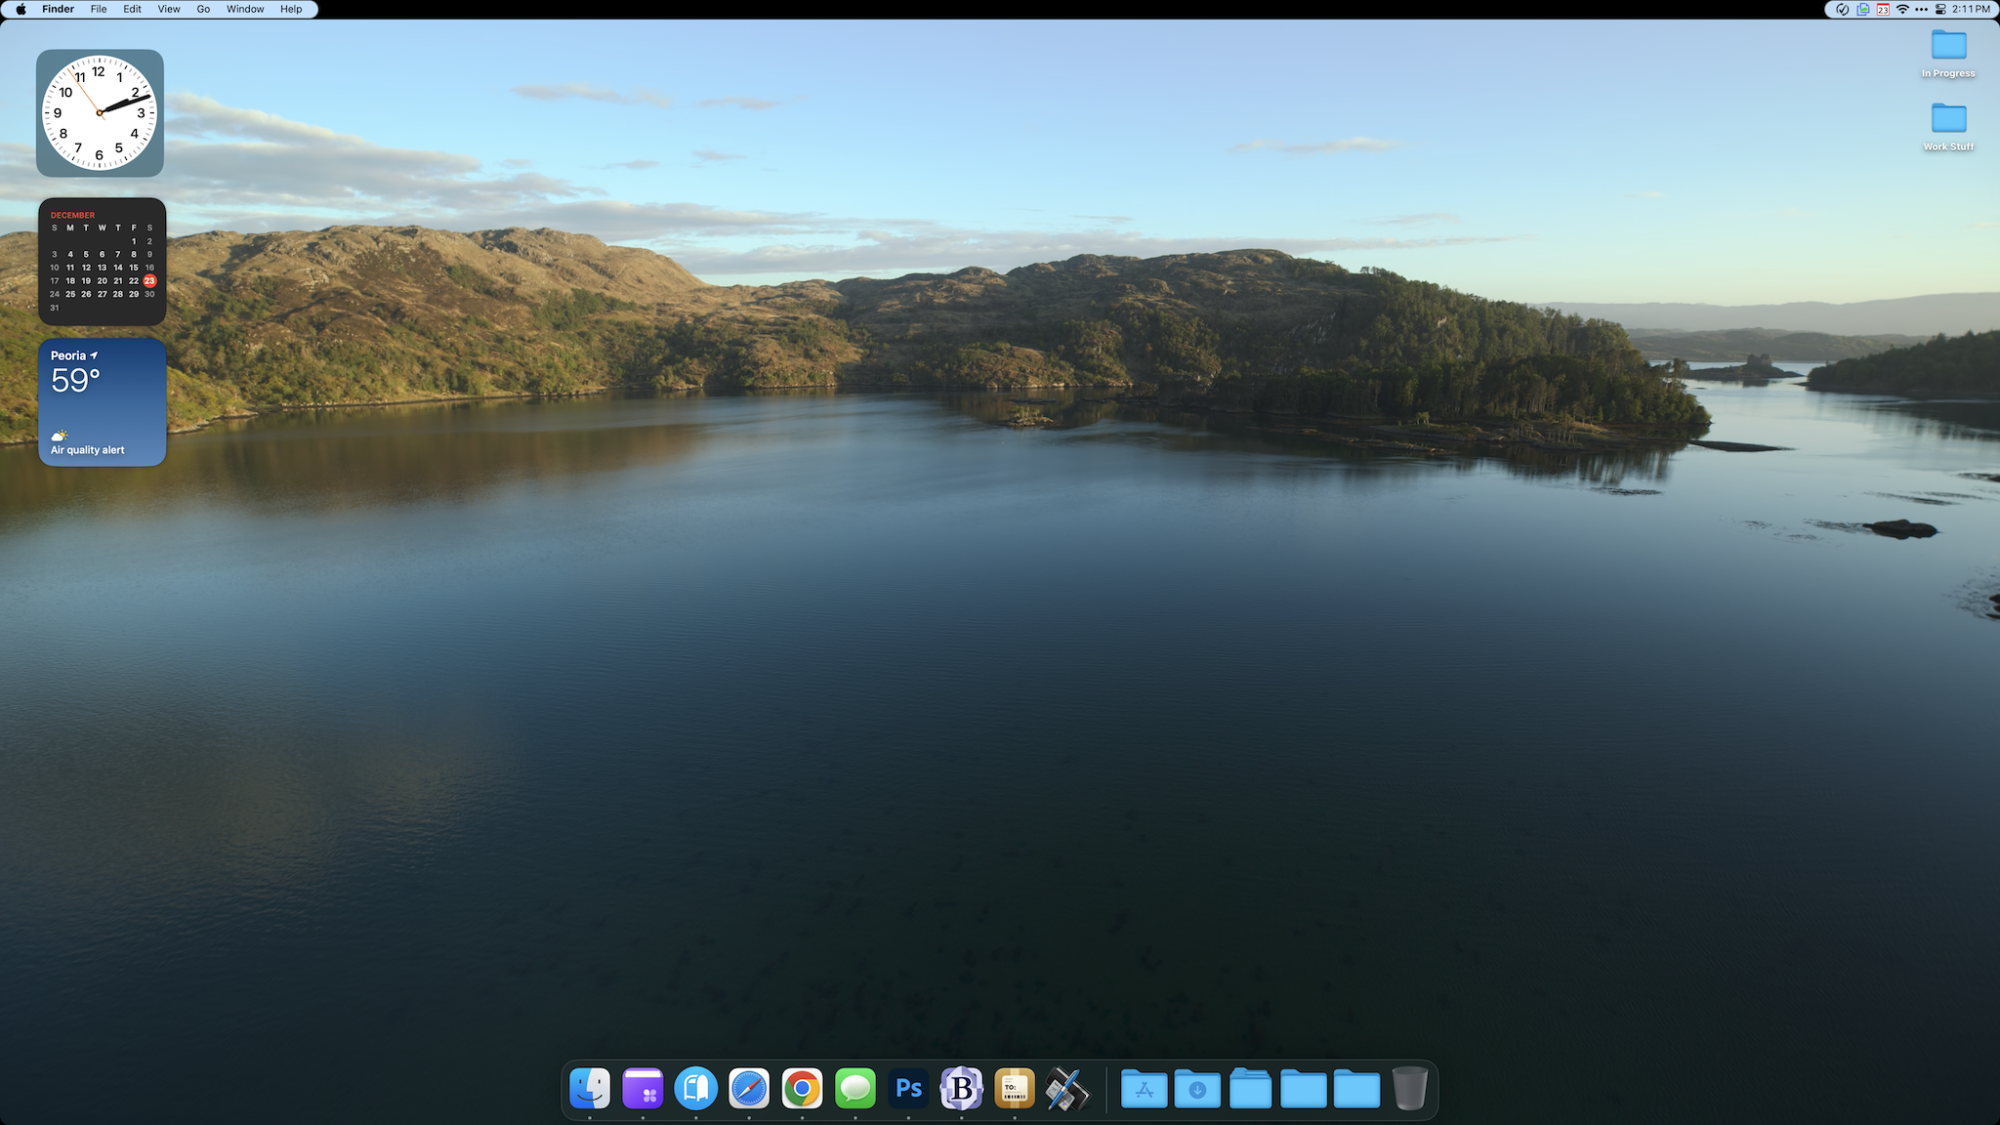2000x1125 pixels.
Task: Expand the Applications folder stack
Action: click(x=1144, y=1088)
